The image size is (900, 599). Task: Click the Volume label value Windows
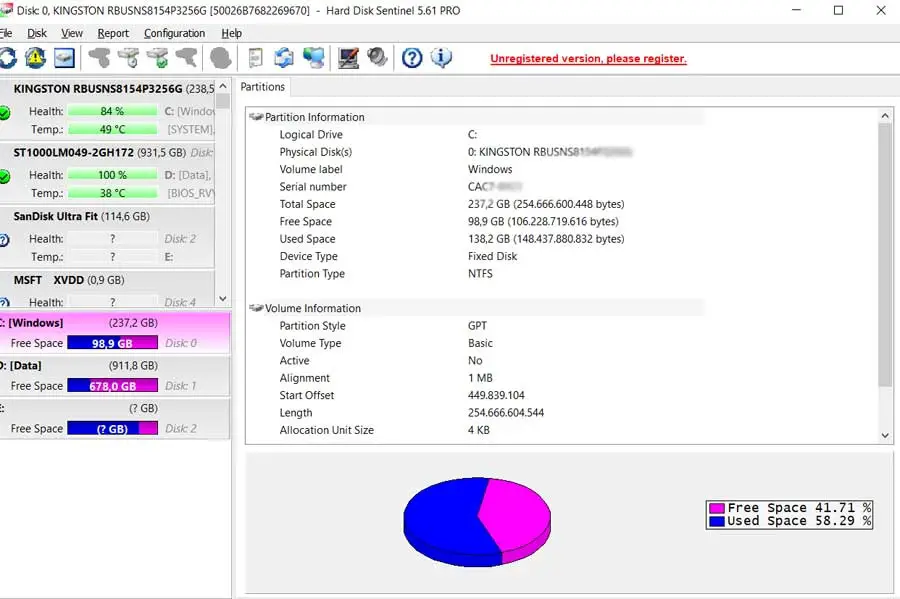pyautogui.click(x=490, y=169)
